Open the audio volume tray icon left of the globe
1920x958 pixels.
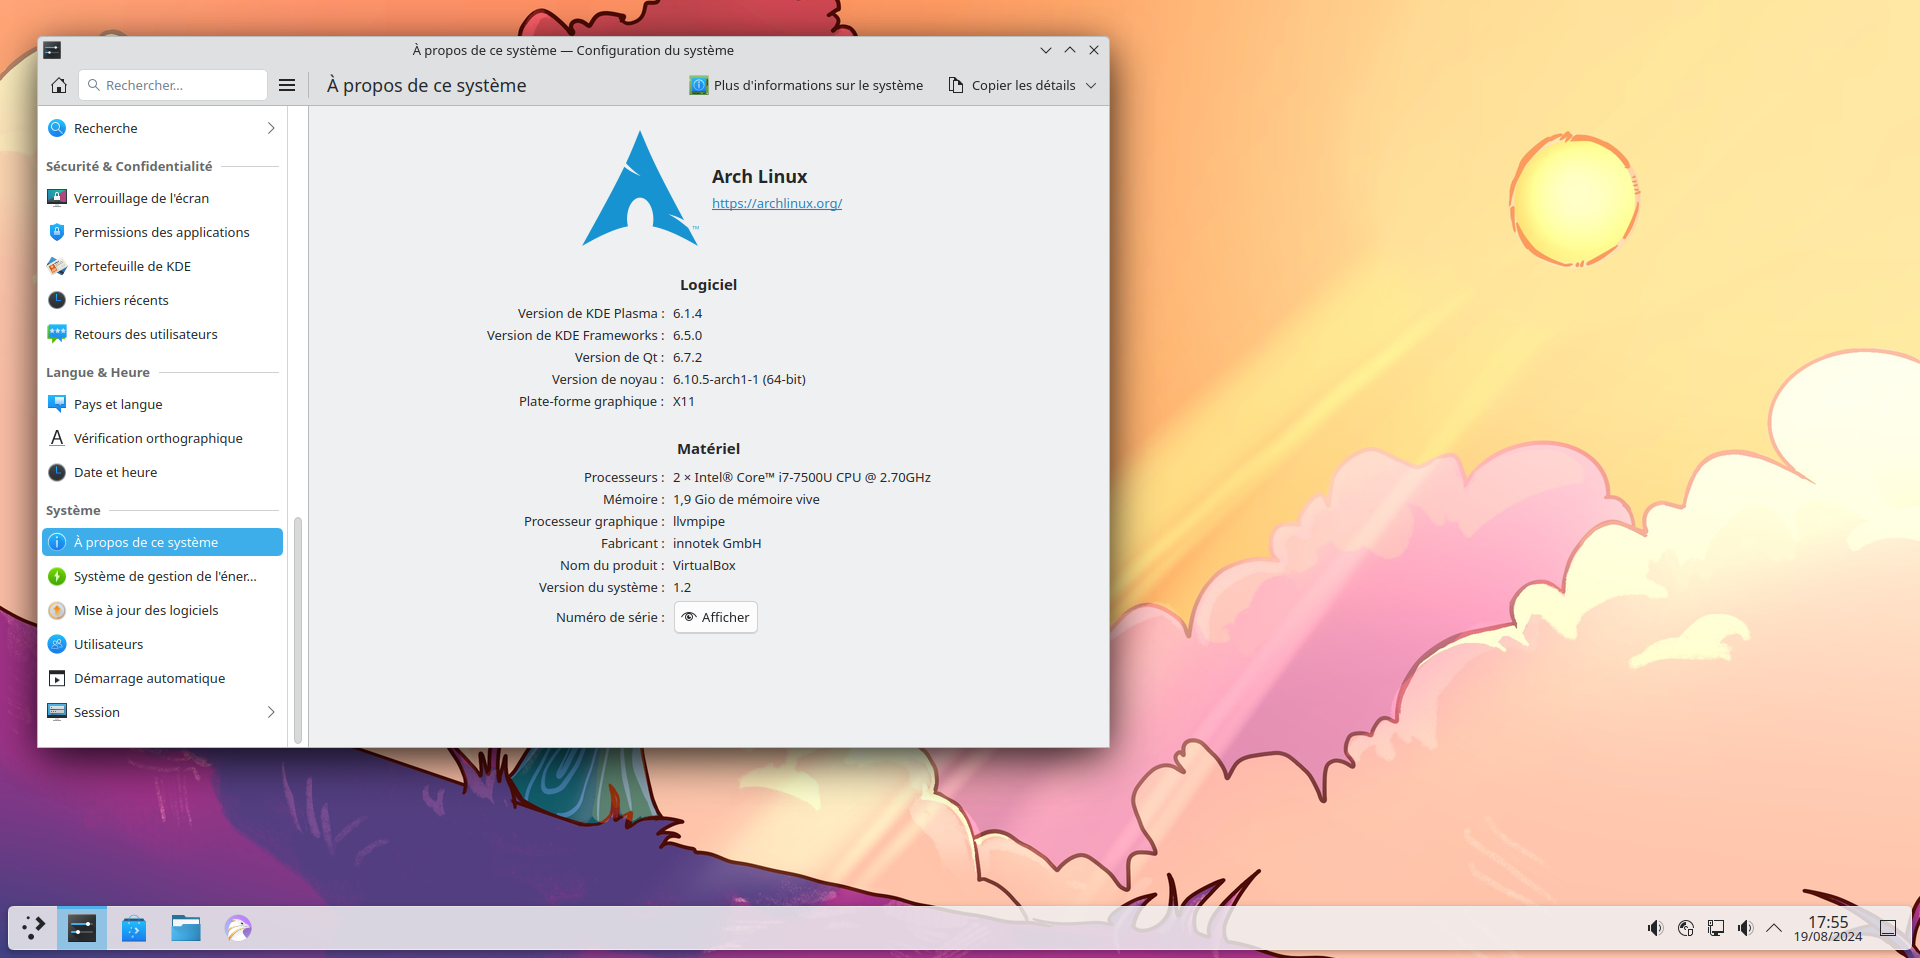(1655, 928)
